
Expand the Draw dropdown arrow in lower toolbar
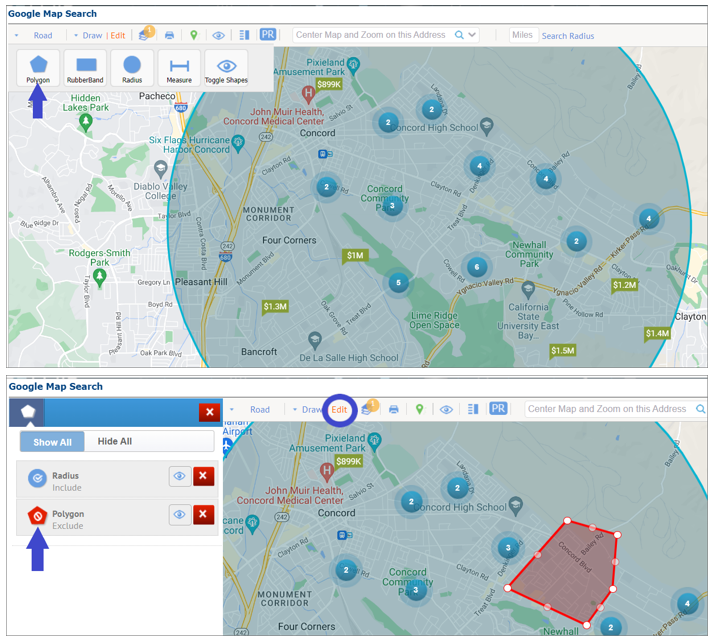point(295,410)
